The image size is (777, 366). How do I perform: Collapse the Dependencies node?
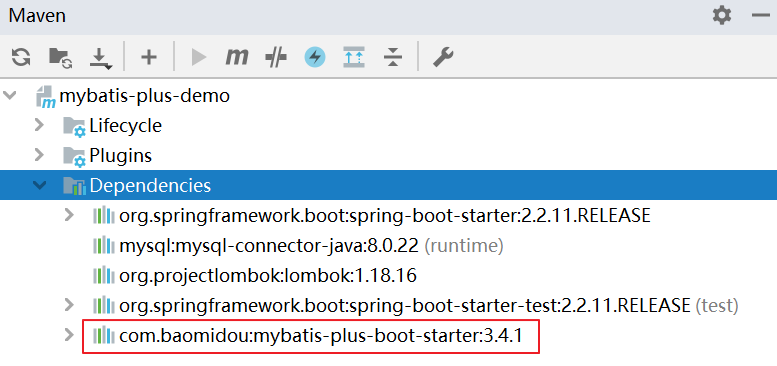coord(39,185)
